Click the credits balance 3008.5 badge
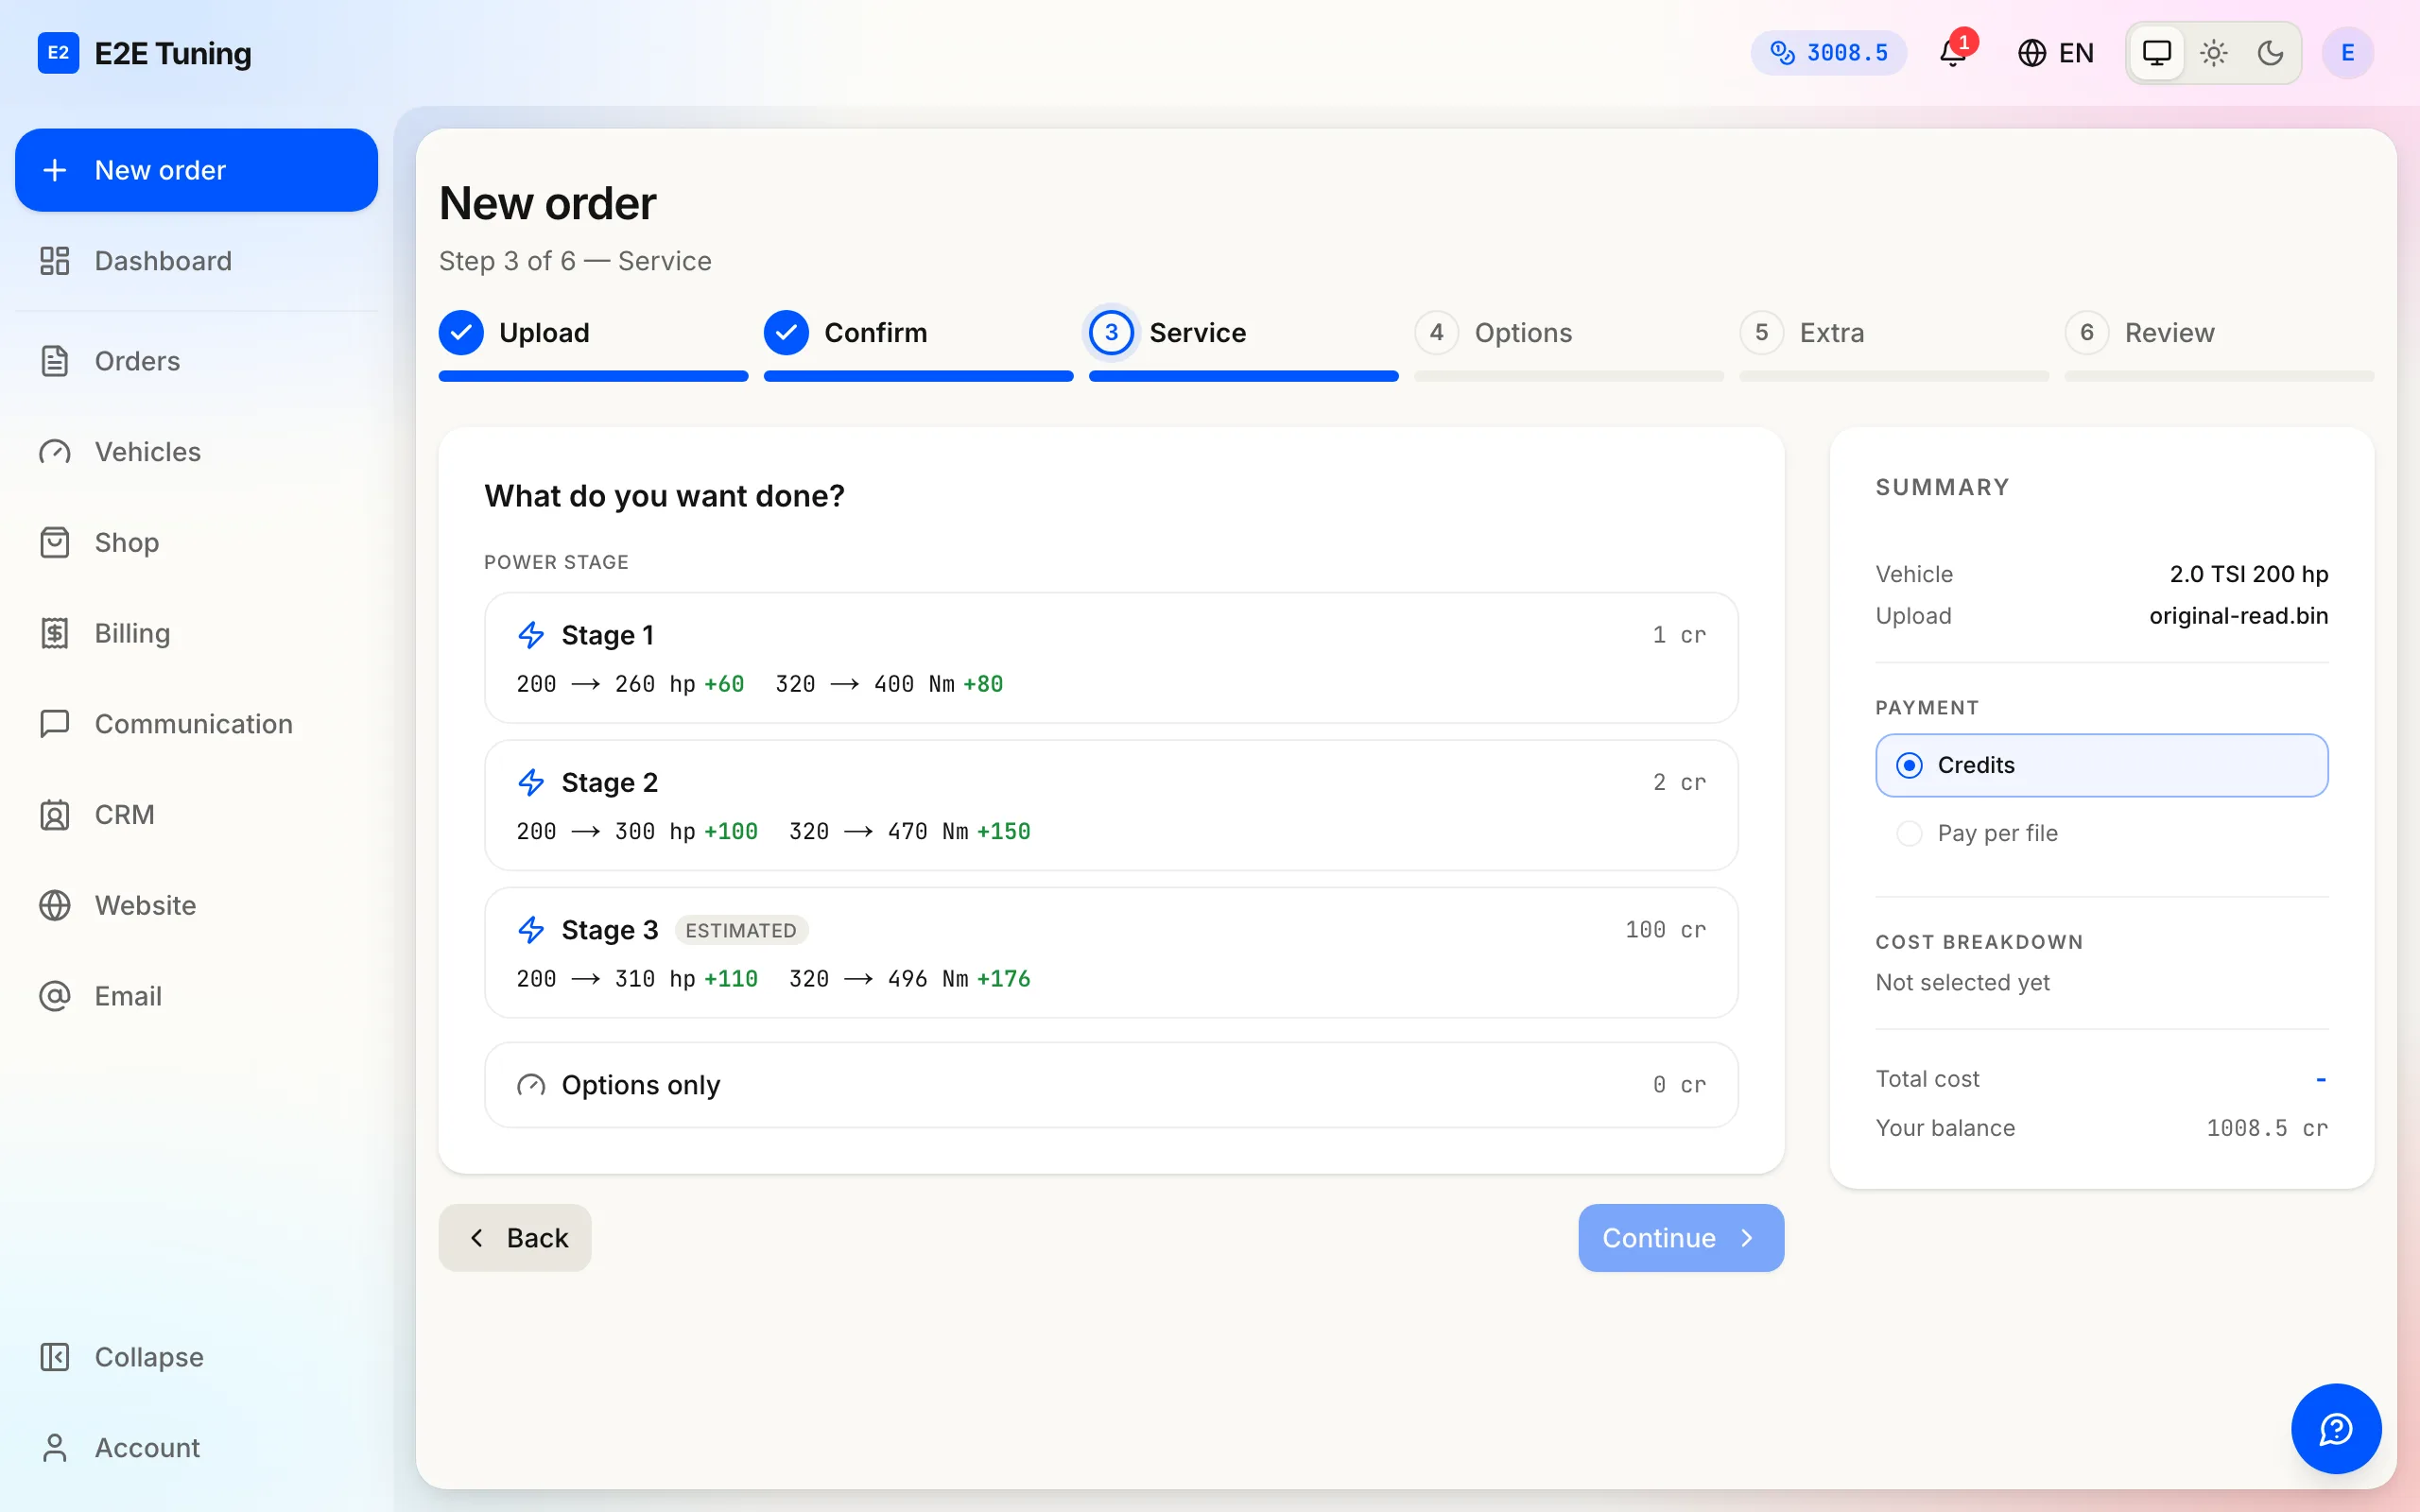Screen dimensions: 2420x1512 pos(1828,52)
